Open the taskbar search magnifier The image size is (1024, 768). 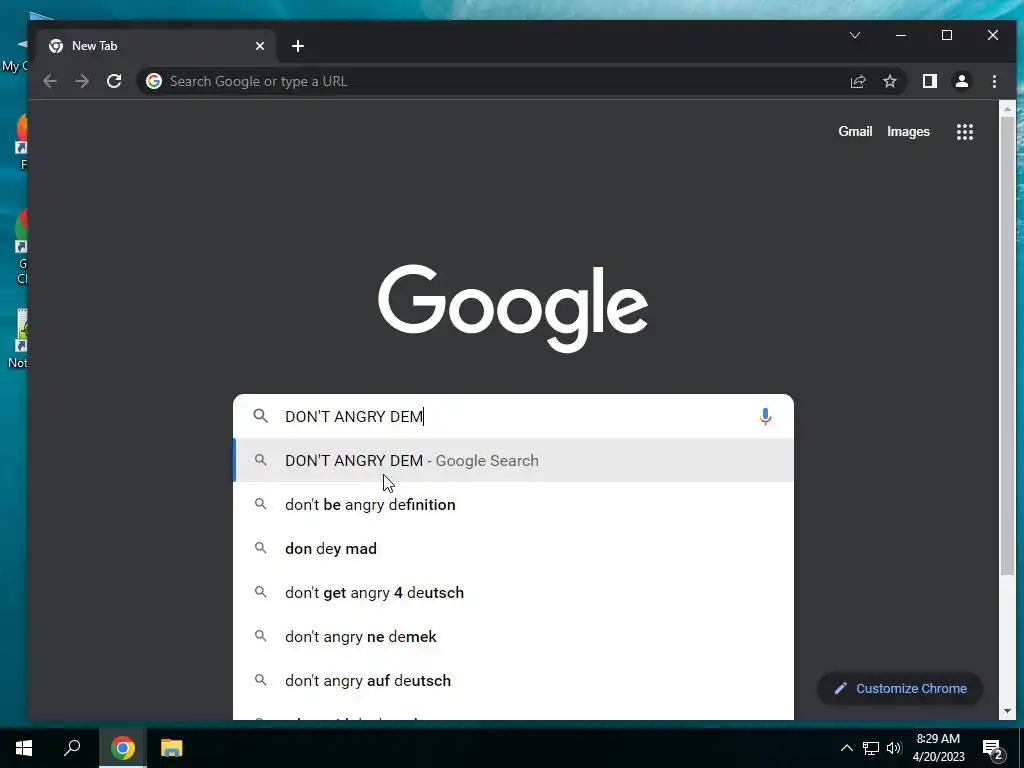tap(72, 748)
